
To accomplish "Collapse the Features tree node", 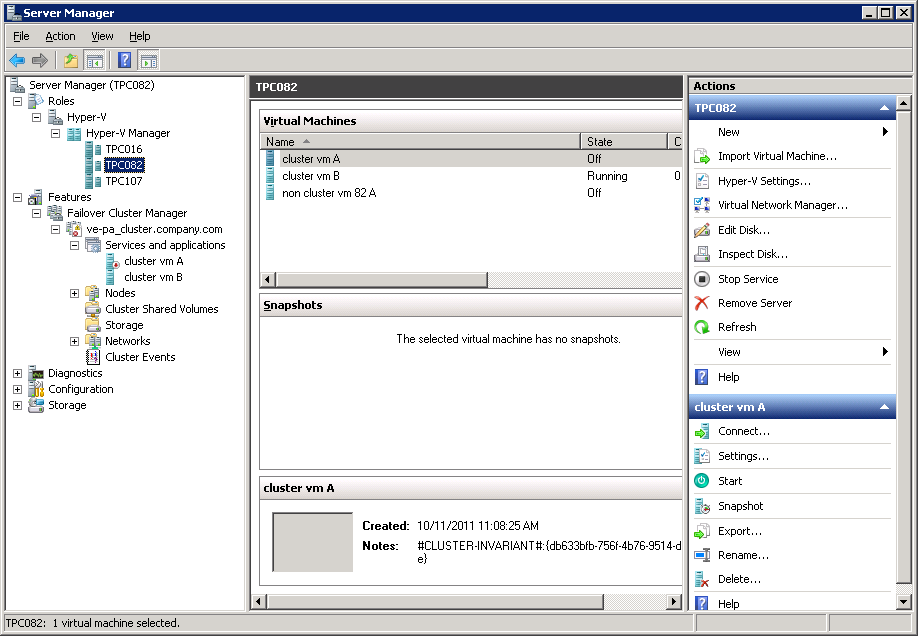I will tap(18, 197).
